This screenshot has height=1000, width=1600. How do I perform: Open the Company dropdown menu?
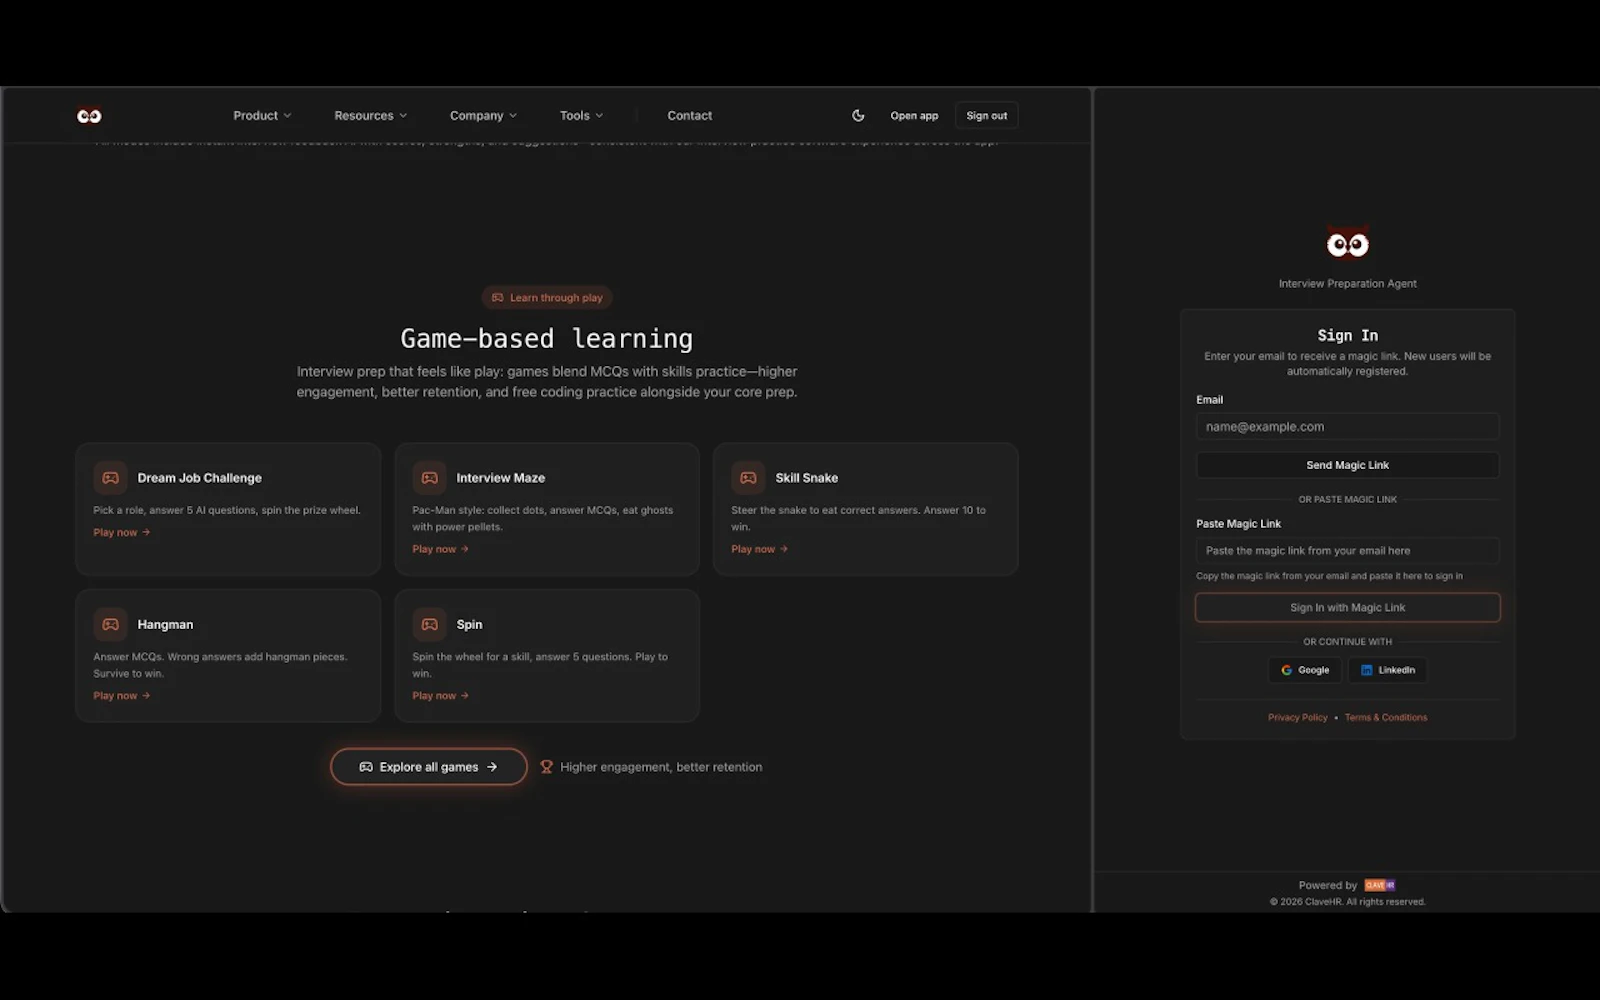483,116
